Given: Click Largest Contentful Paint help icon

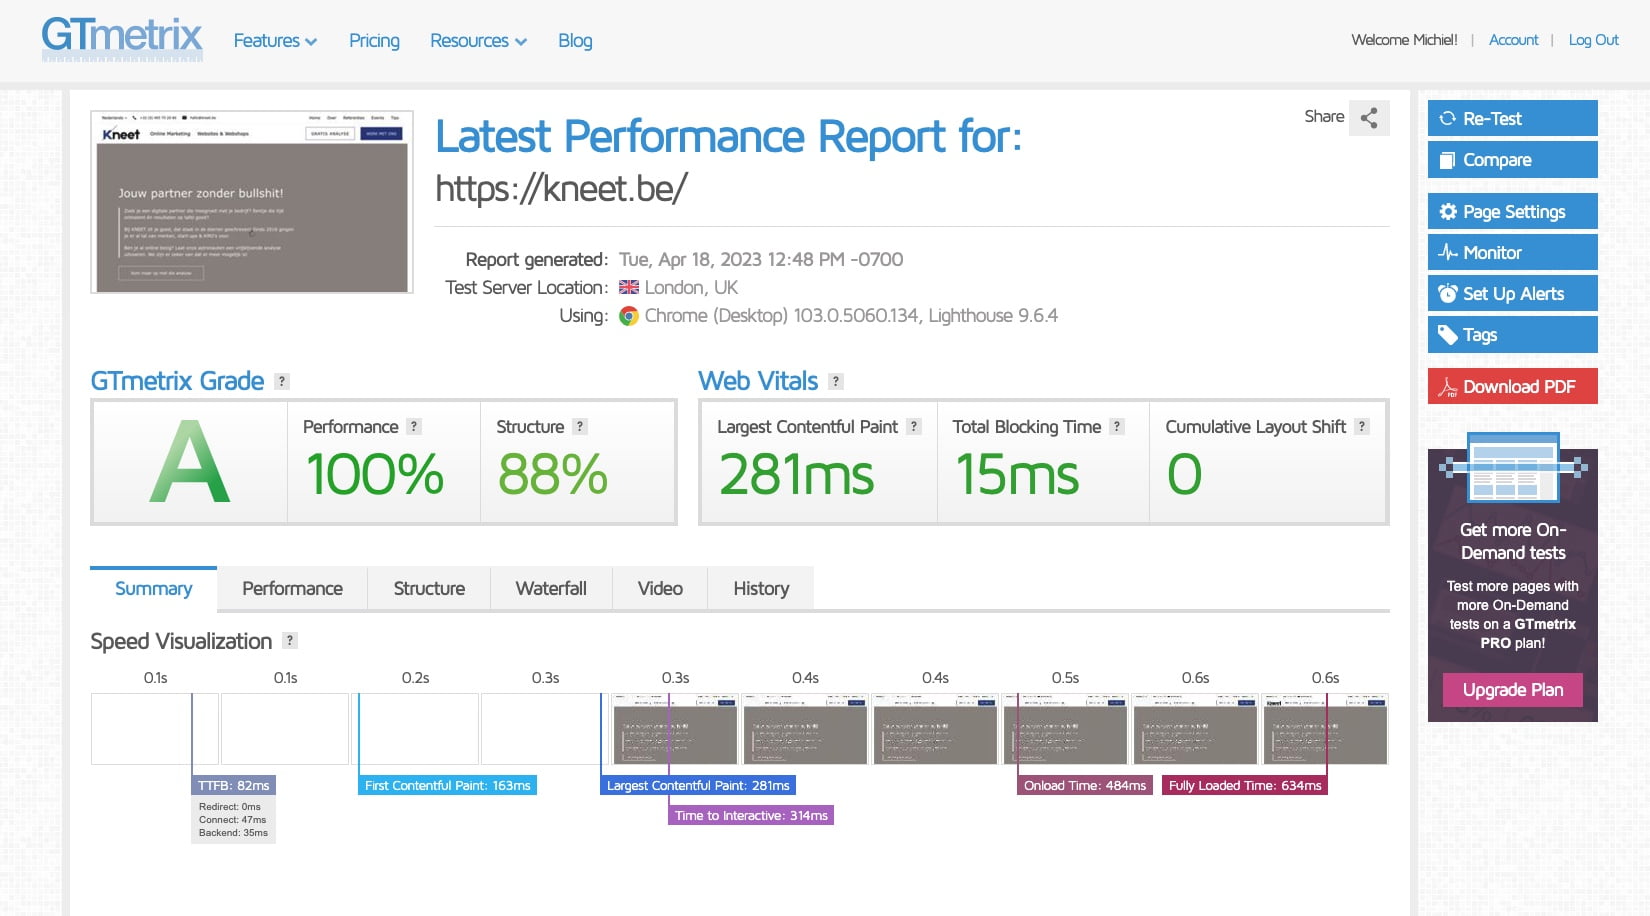Looking at the screenshot, I should point(914,427).
